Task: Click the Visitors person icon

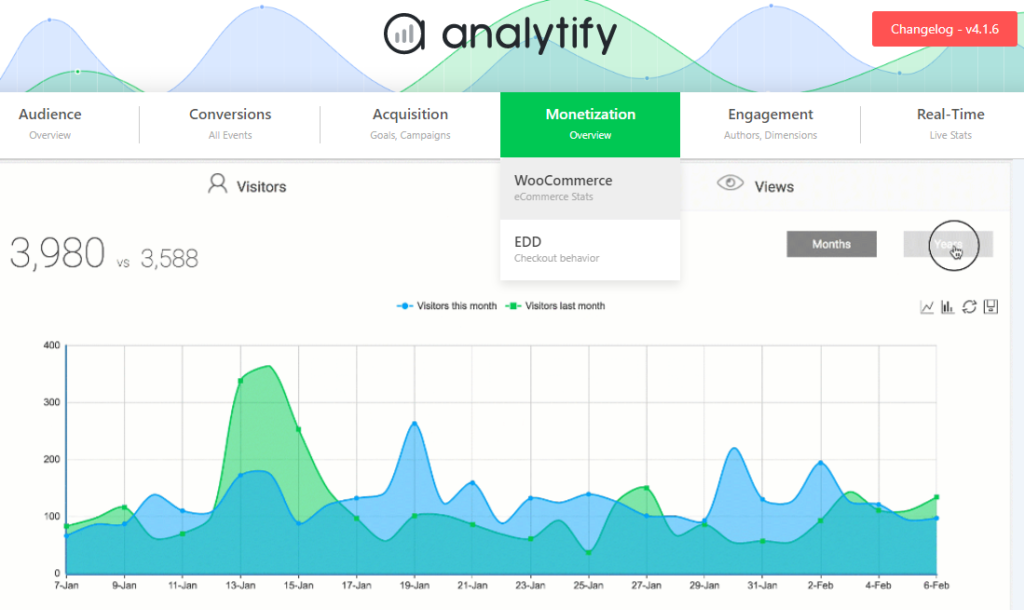Action: 217,184
